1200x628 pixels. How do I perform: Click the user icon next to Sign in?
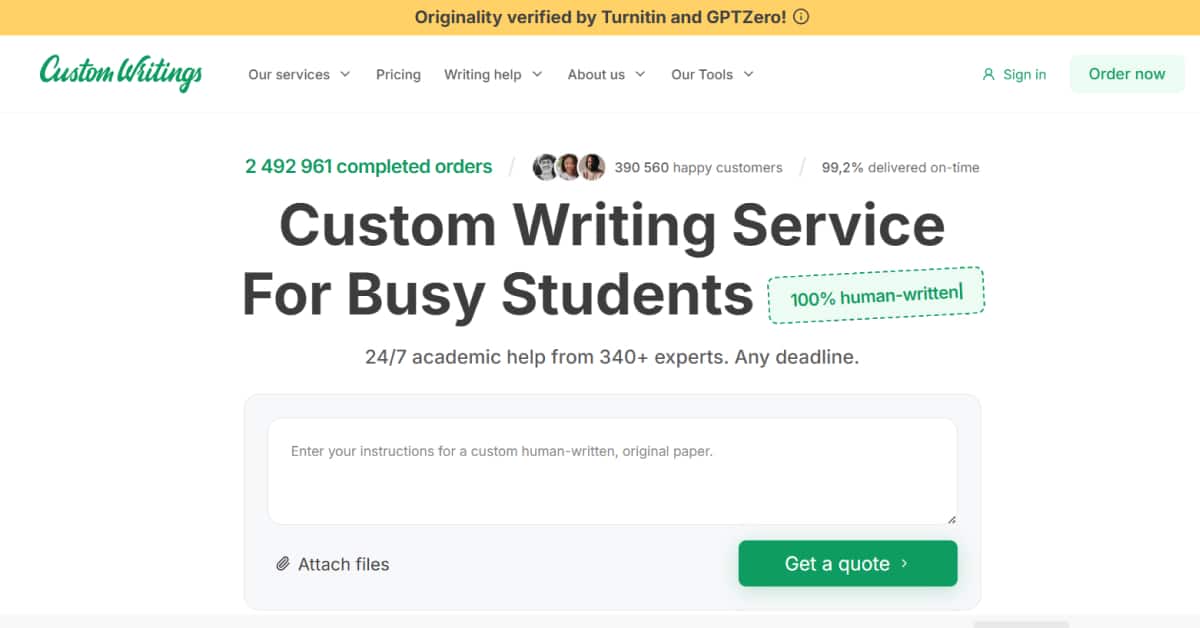pyautogui.click(x=989, y=74)
